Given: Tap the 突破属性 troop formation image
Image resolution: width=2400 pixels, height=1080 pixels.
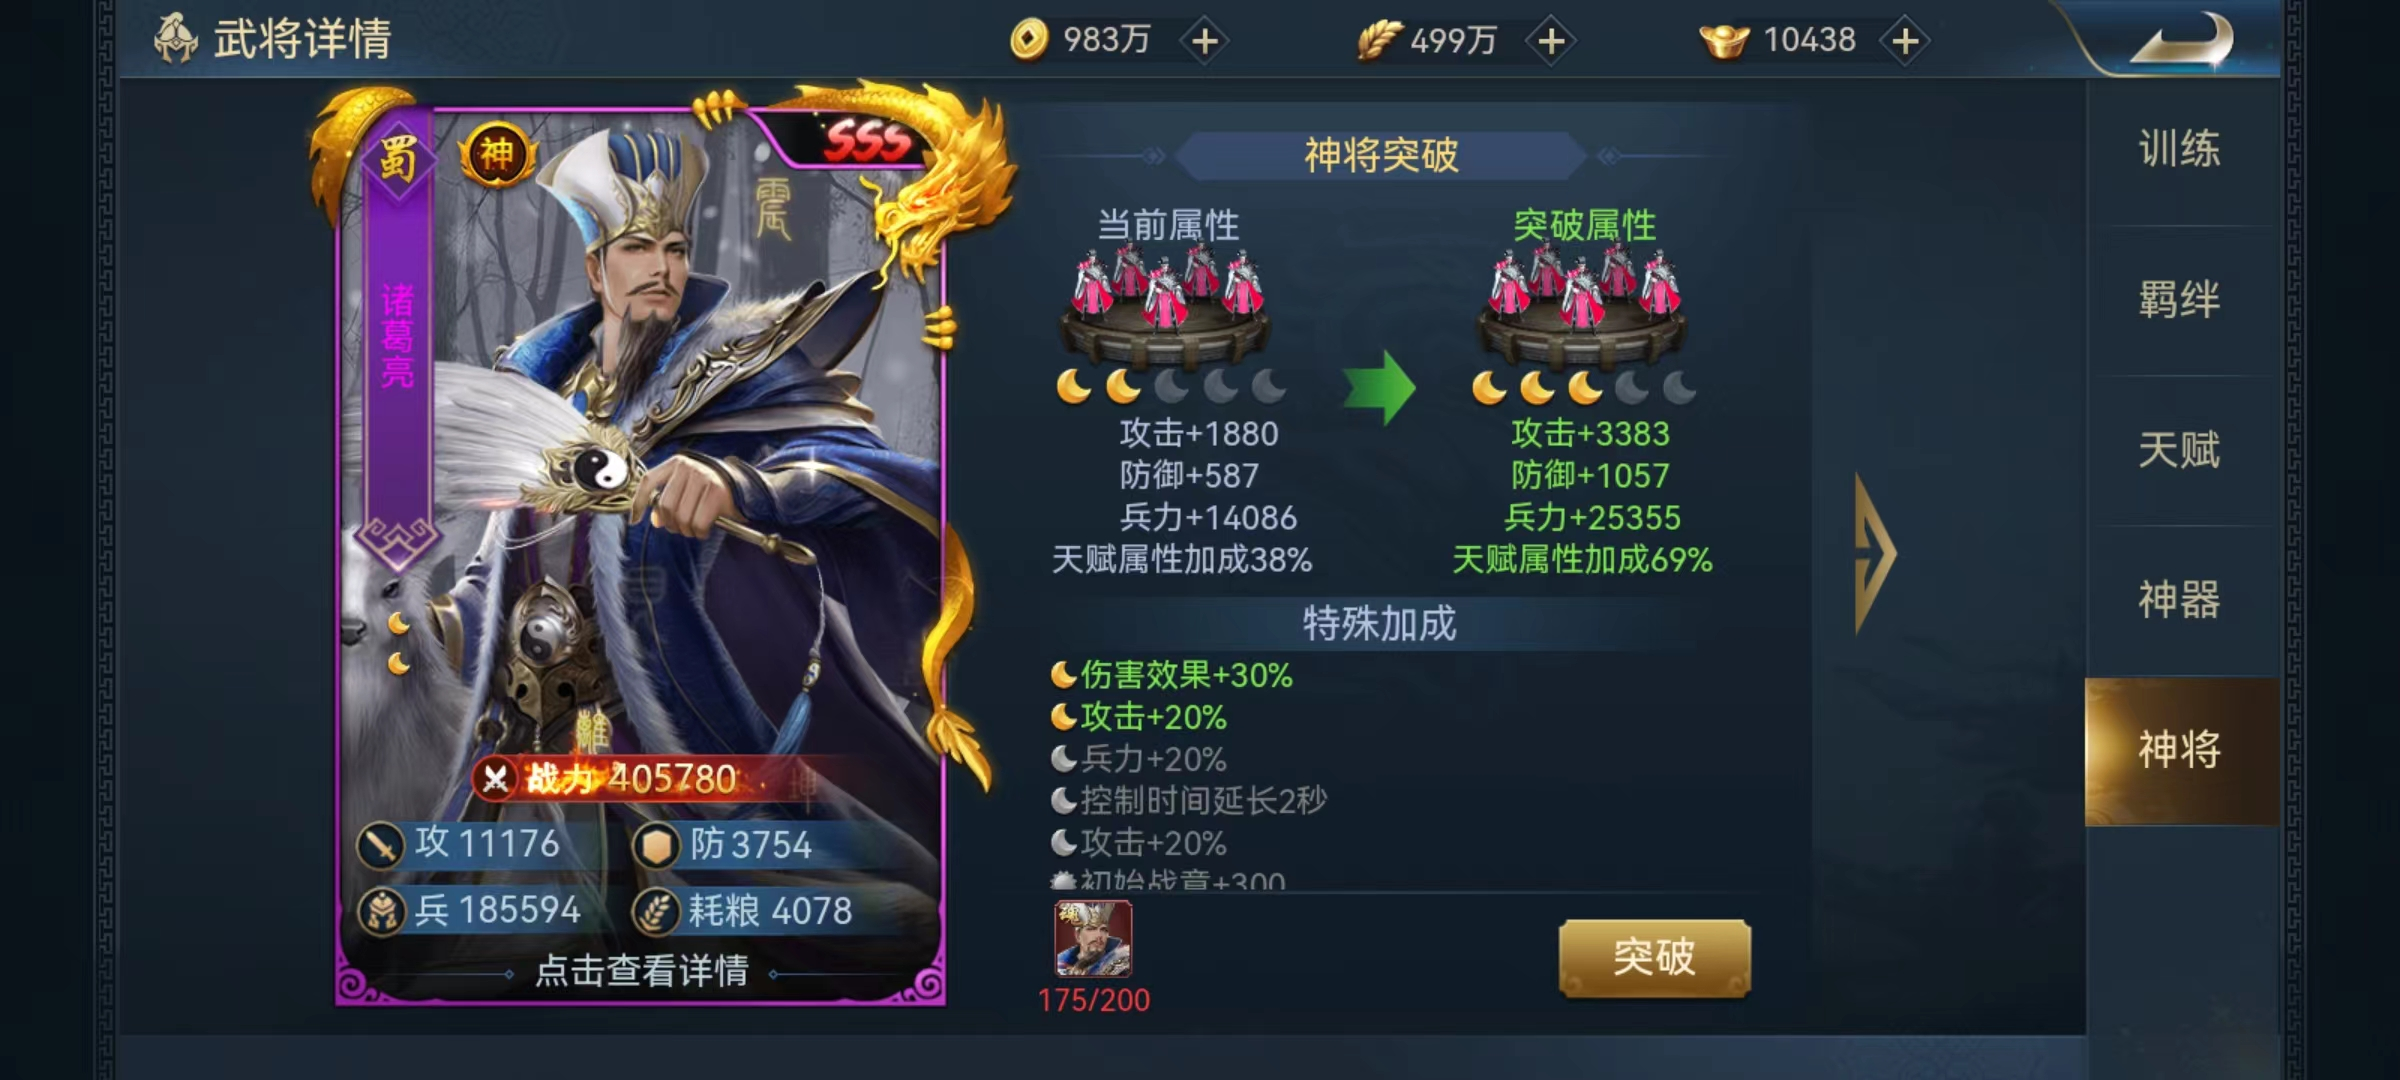Looking at the screenshot, I should tap(1583, 304).
